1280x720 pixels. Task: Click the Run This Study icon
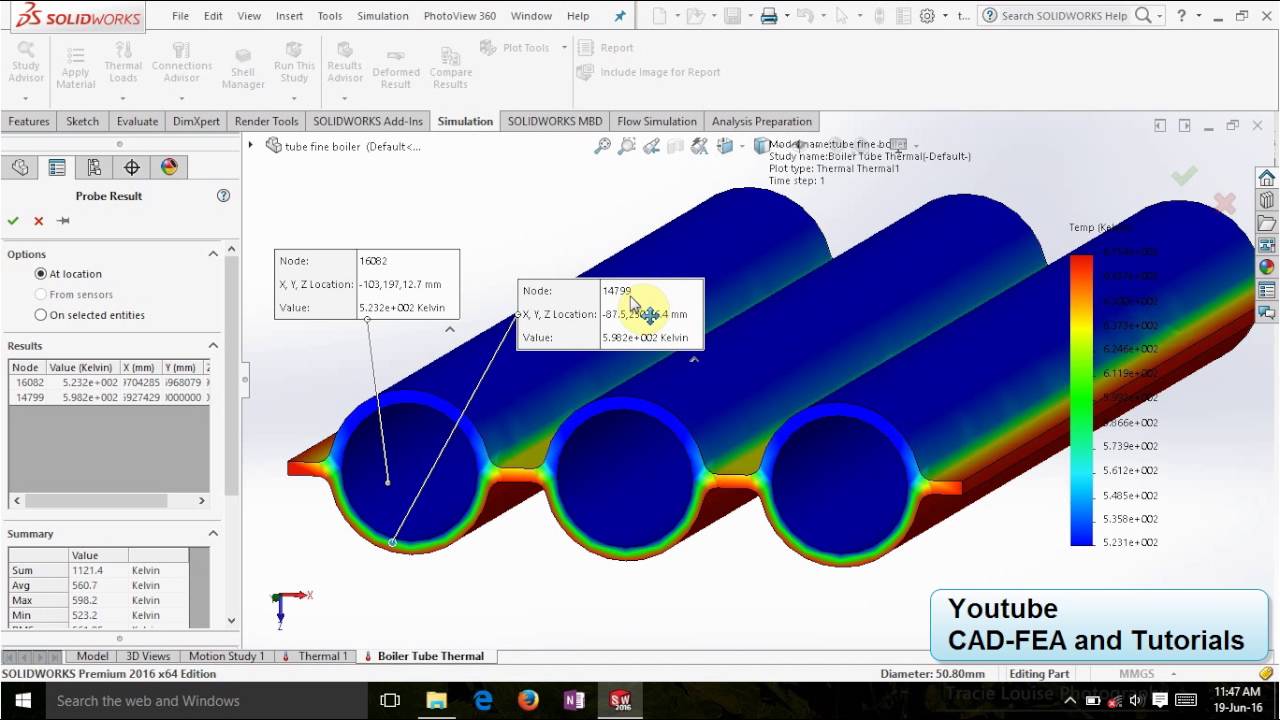[294, 52]
